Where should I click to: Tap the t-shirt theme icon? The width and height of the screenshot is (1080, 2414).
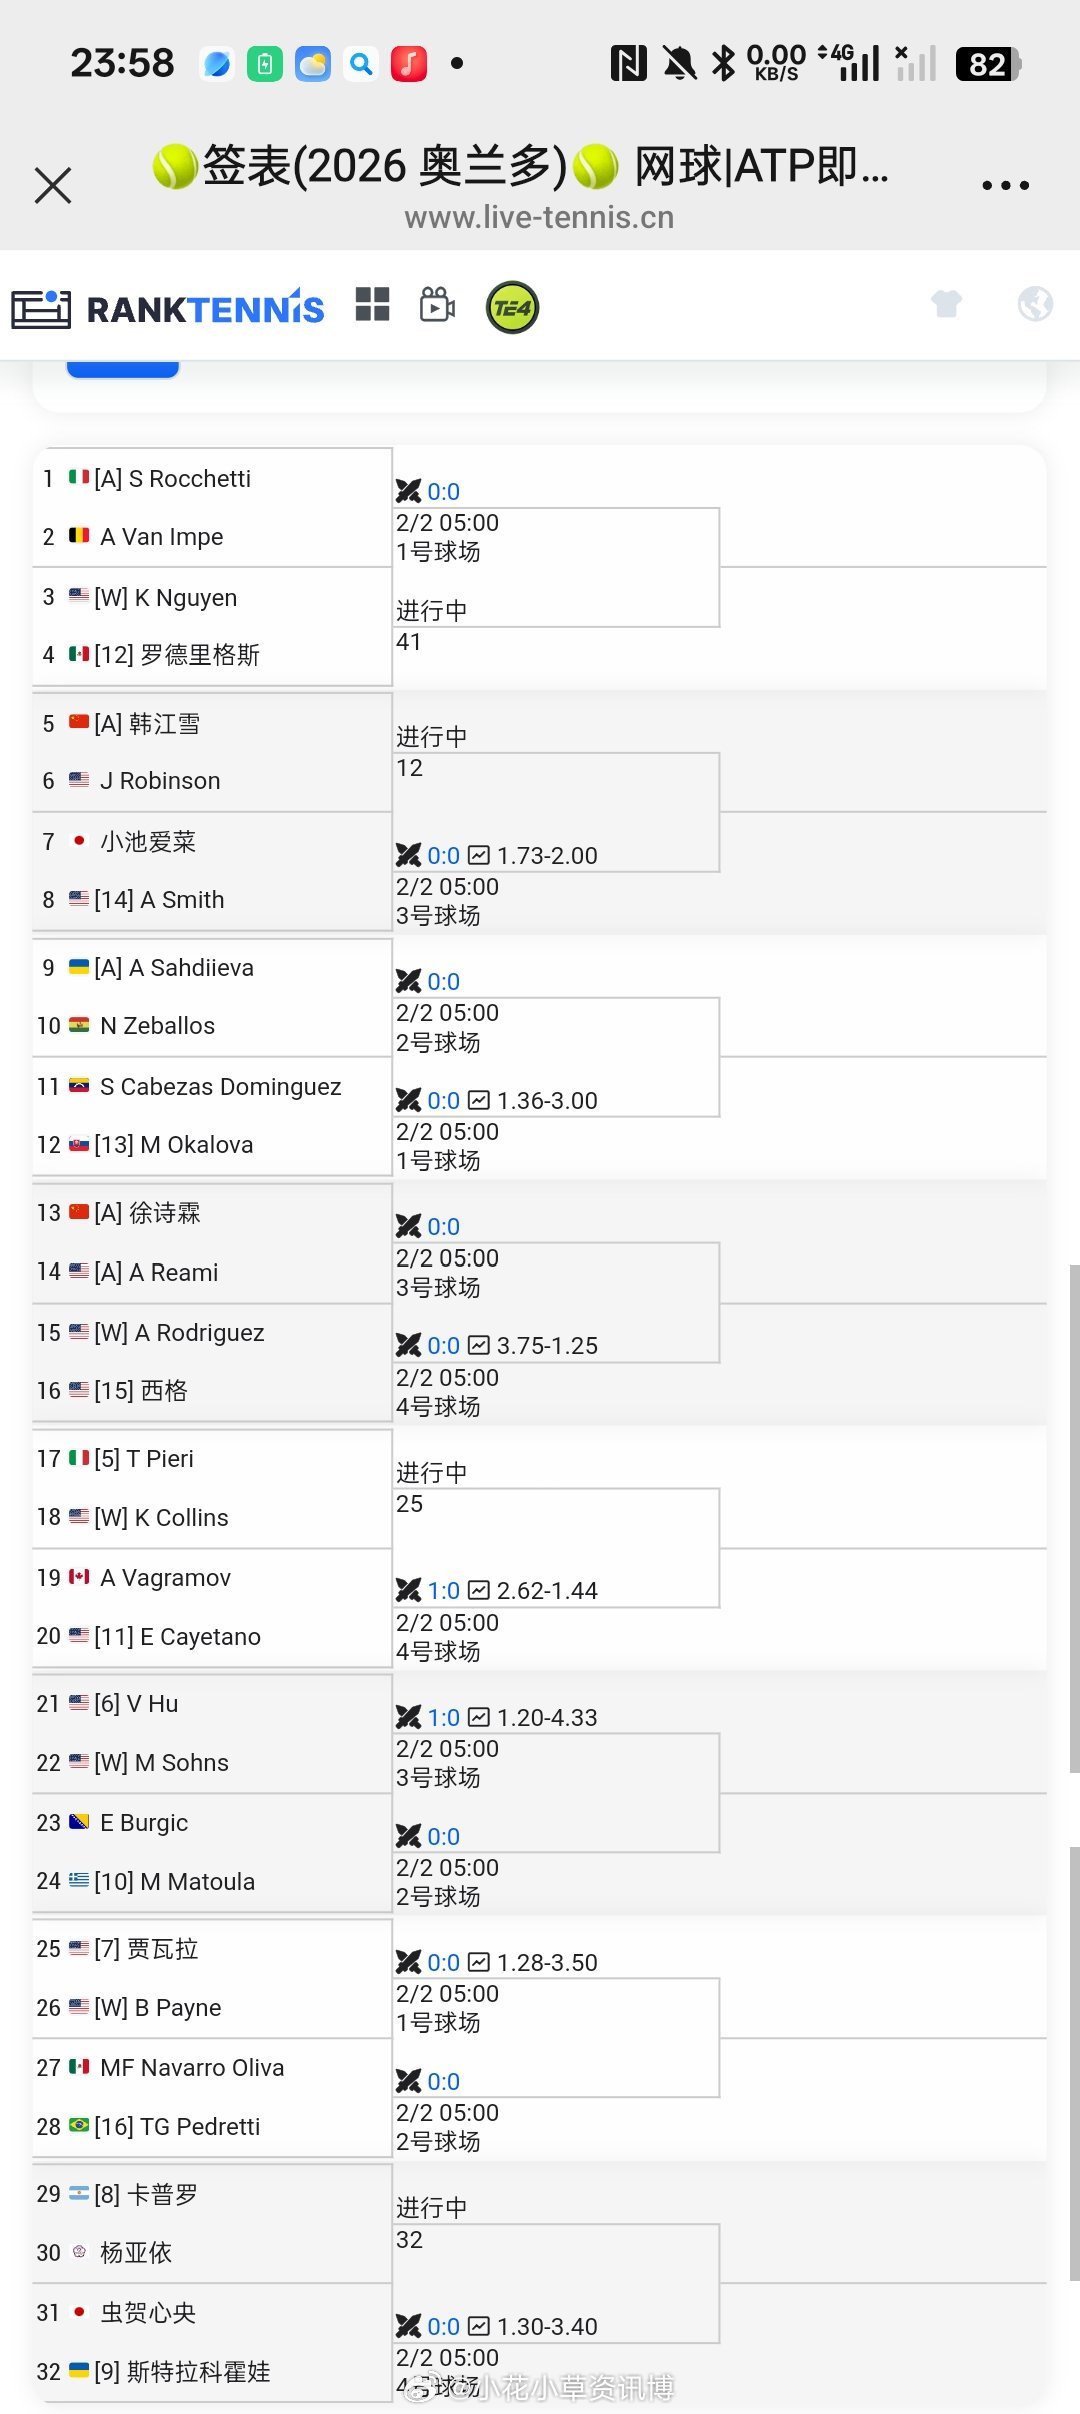946,303
